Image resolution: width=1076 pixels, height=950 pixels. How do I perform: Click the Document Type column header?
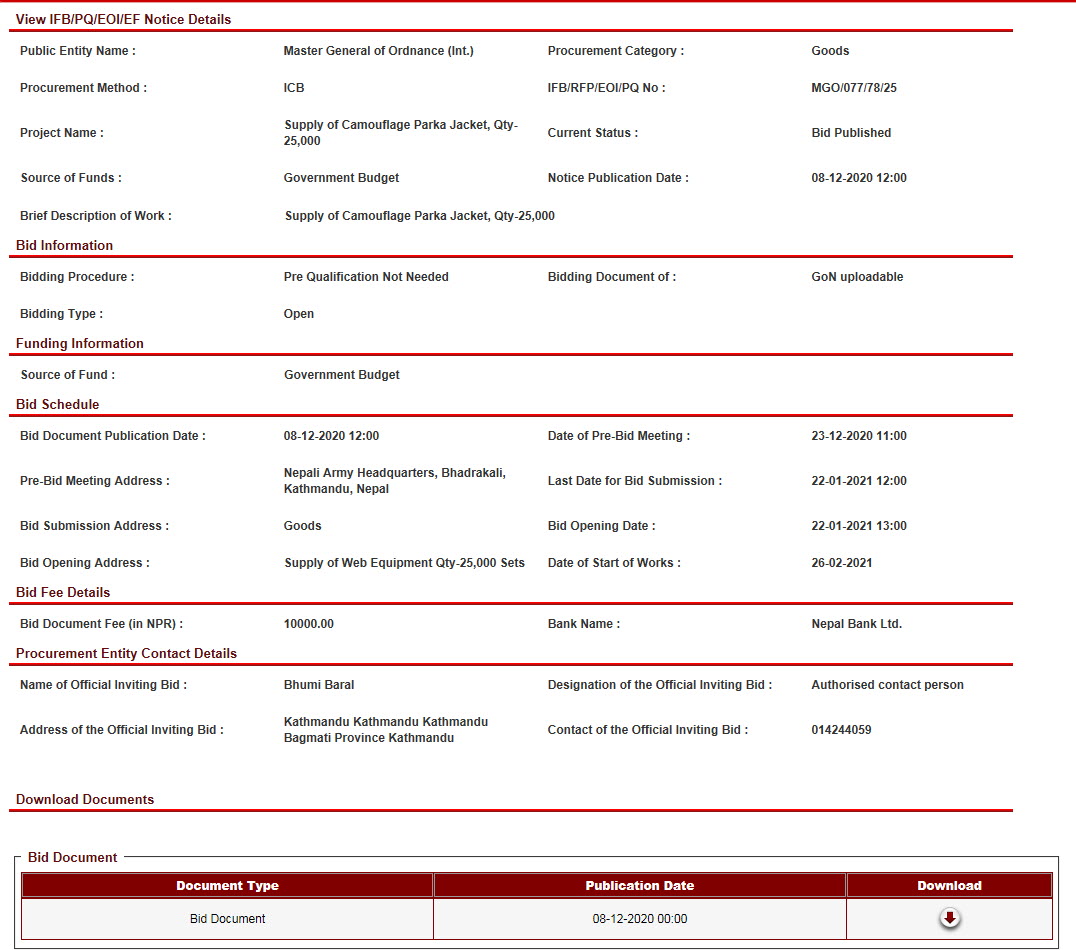[227, 885]
